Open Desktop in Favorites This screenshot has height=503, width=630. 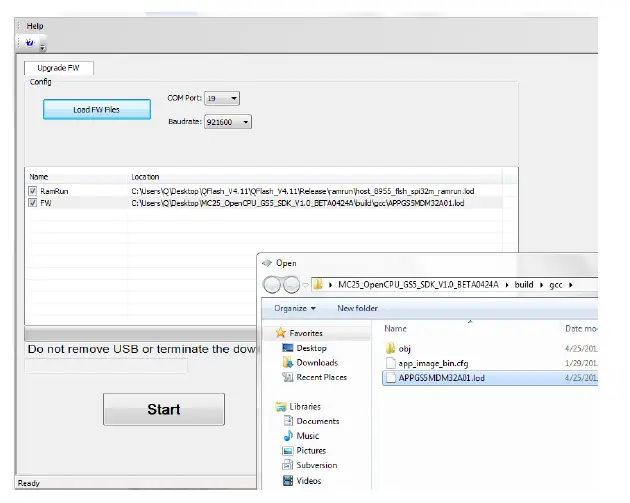tap(311, 348)
